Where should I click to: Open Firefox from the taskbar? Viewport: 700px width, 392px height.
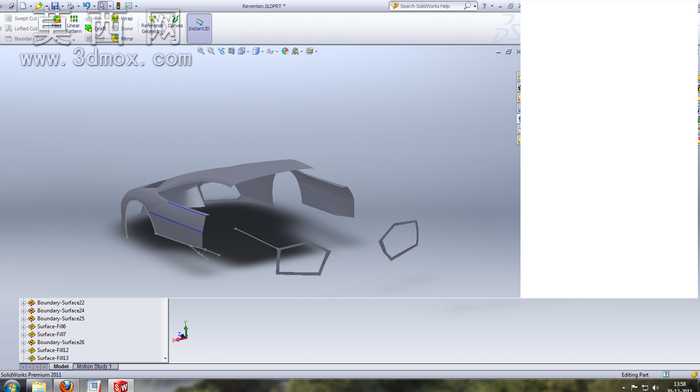pyautogui.click(x=66, y=386)
